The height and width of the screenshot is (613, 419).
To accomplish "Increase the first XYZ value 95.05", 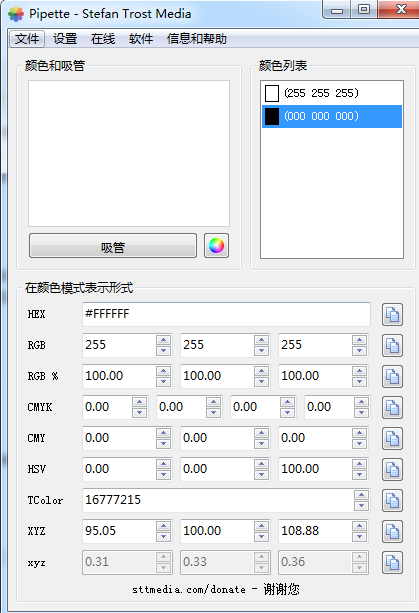I will tap(163, 526).
